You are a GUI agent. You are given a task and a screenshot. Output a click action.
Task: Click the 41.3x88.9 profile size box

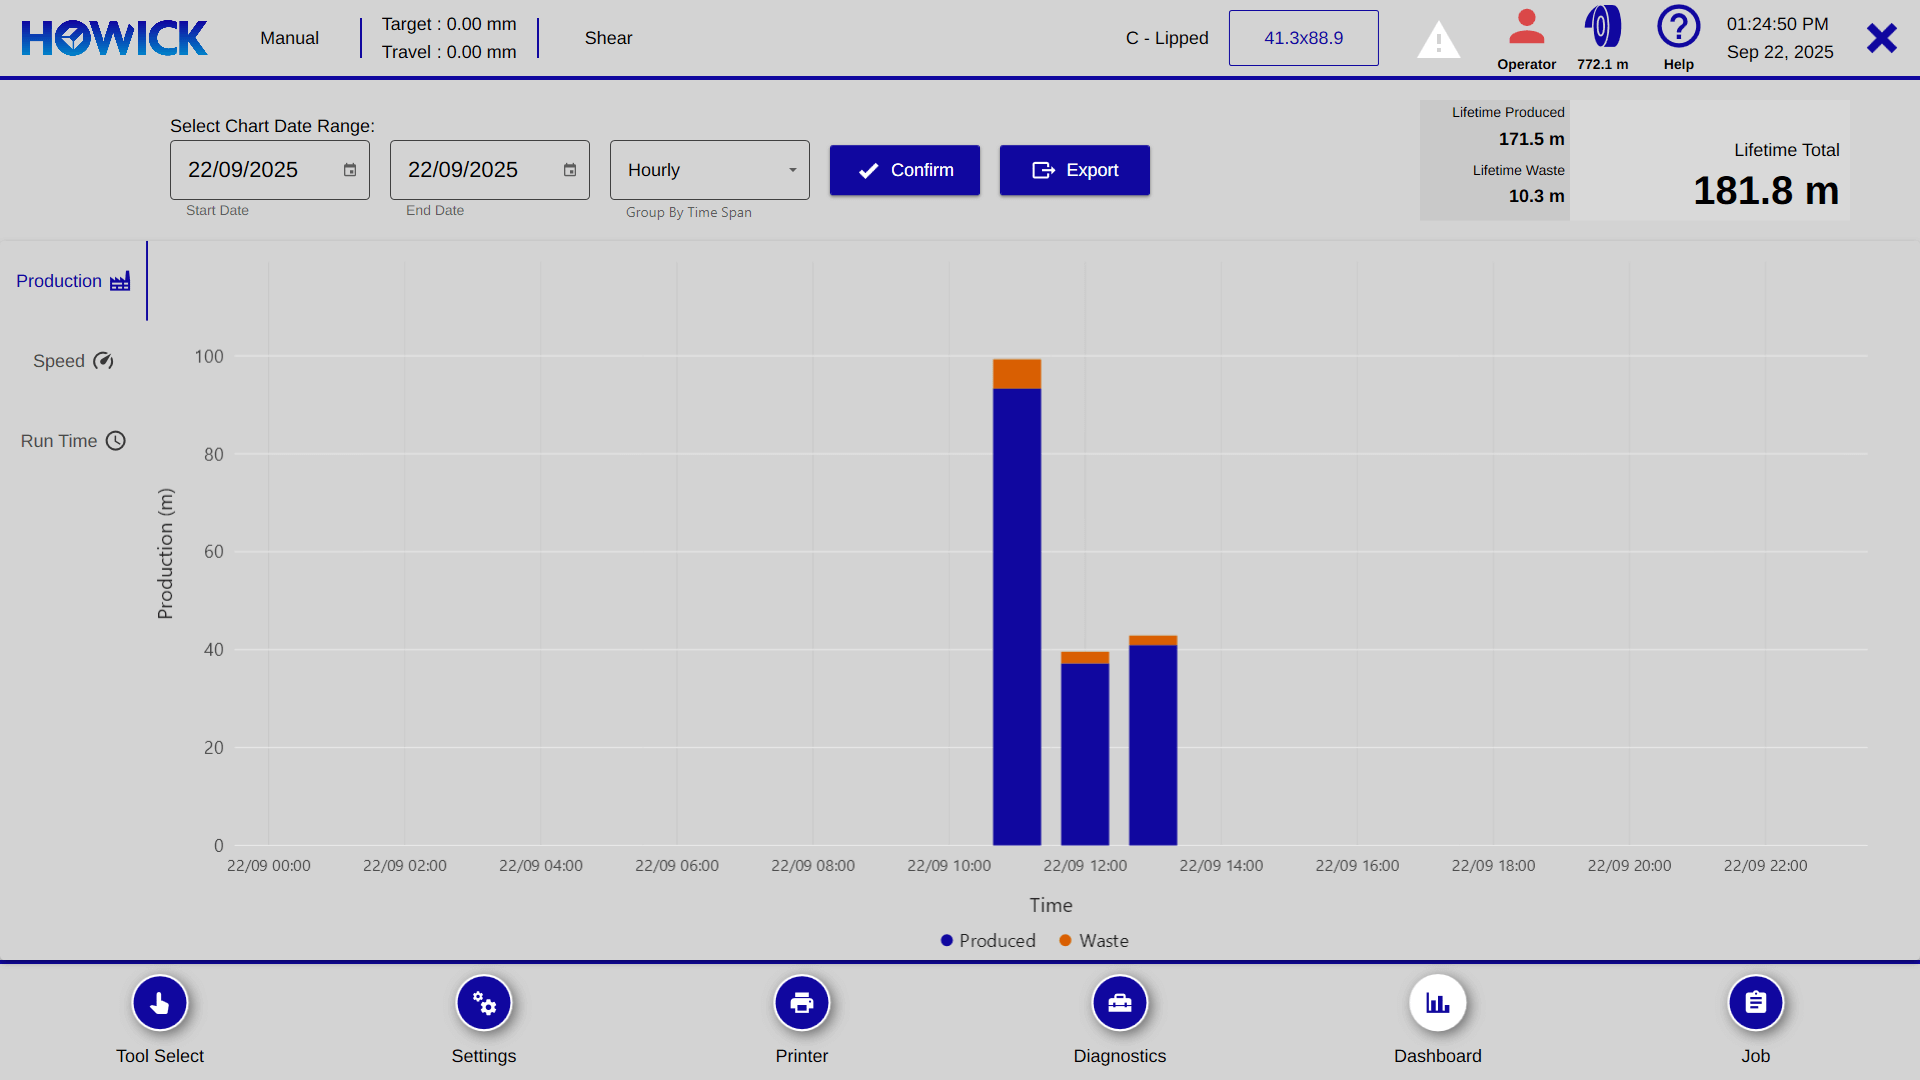[x=1303, y=38]
